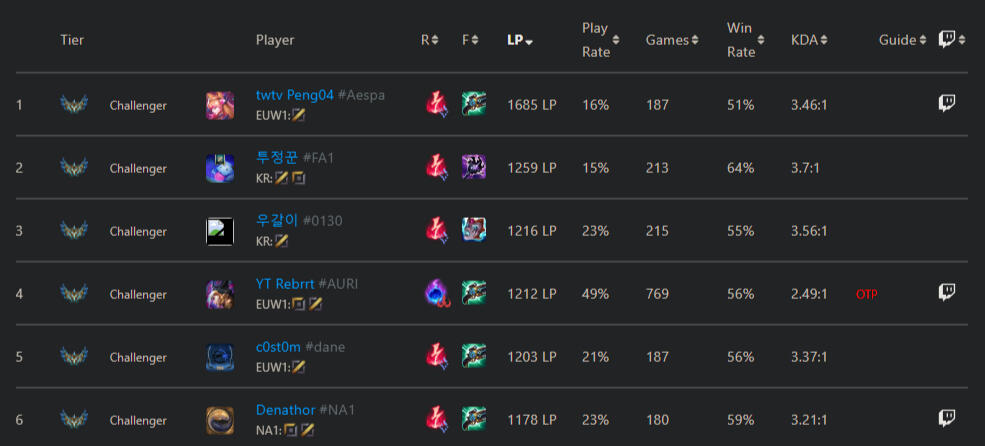Screen dimensions: 985x446
Task: Click the purple rune icon in YT Rebrrt's row
Action: 436,293
